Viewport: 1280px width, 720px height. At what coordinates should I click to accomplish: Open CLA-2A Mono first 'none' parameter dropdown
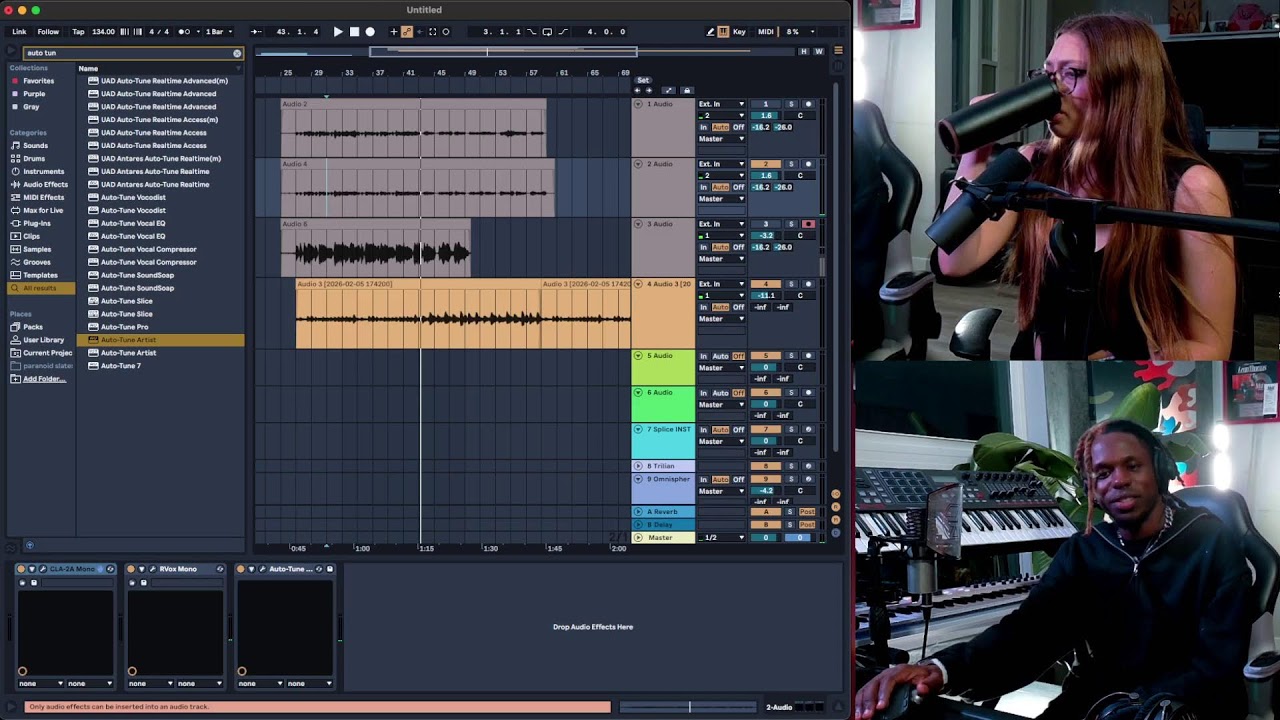tap(40, 684)
